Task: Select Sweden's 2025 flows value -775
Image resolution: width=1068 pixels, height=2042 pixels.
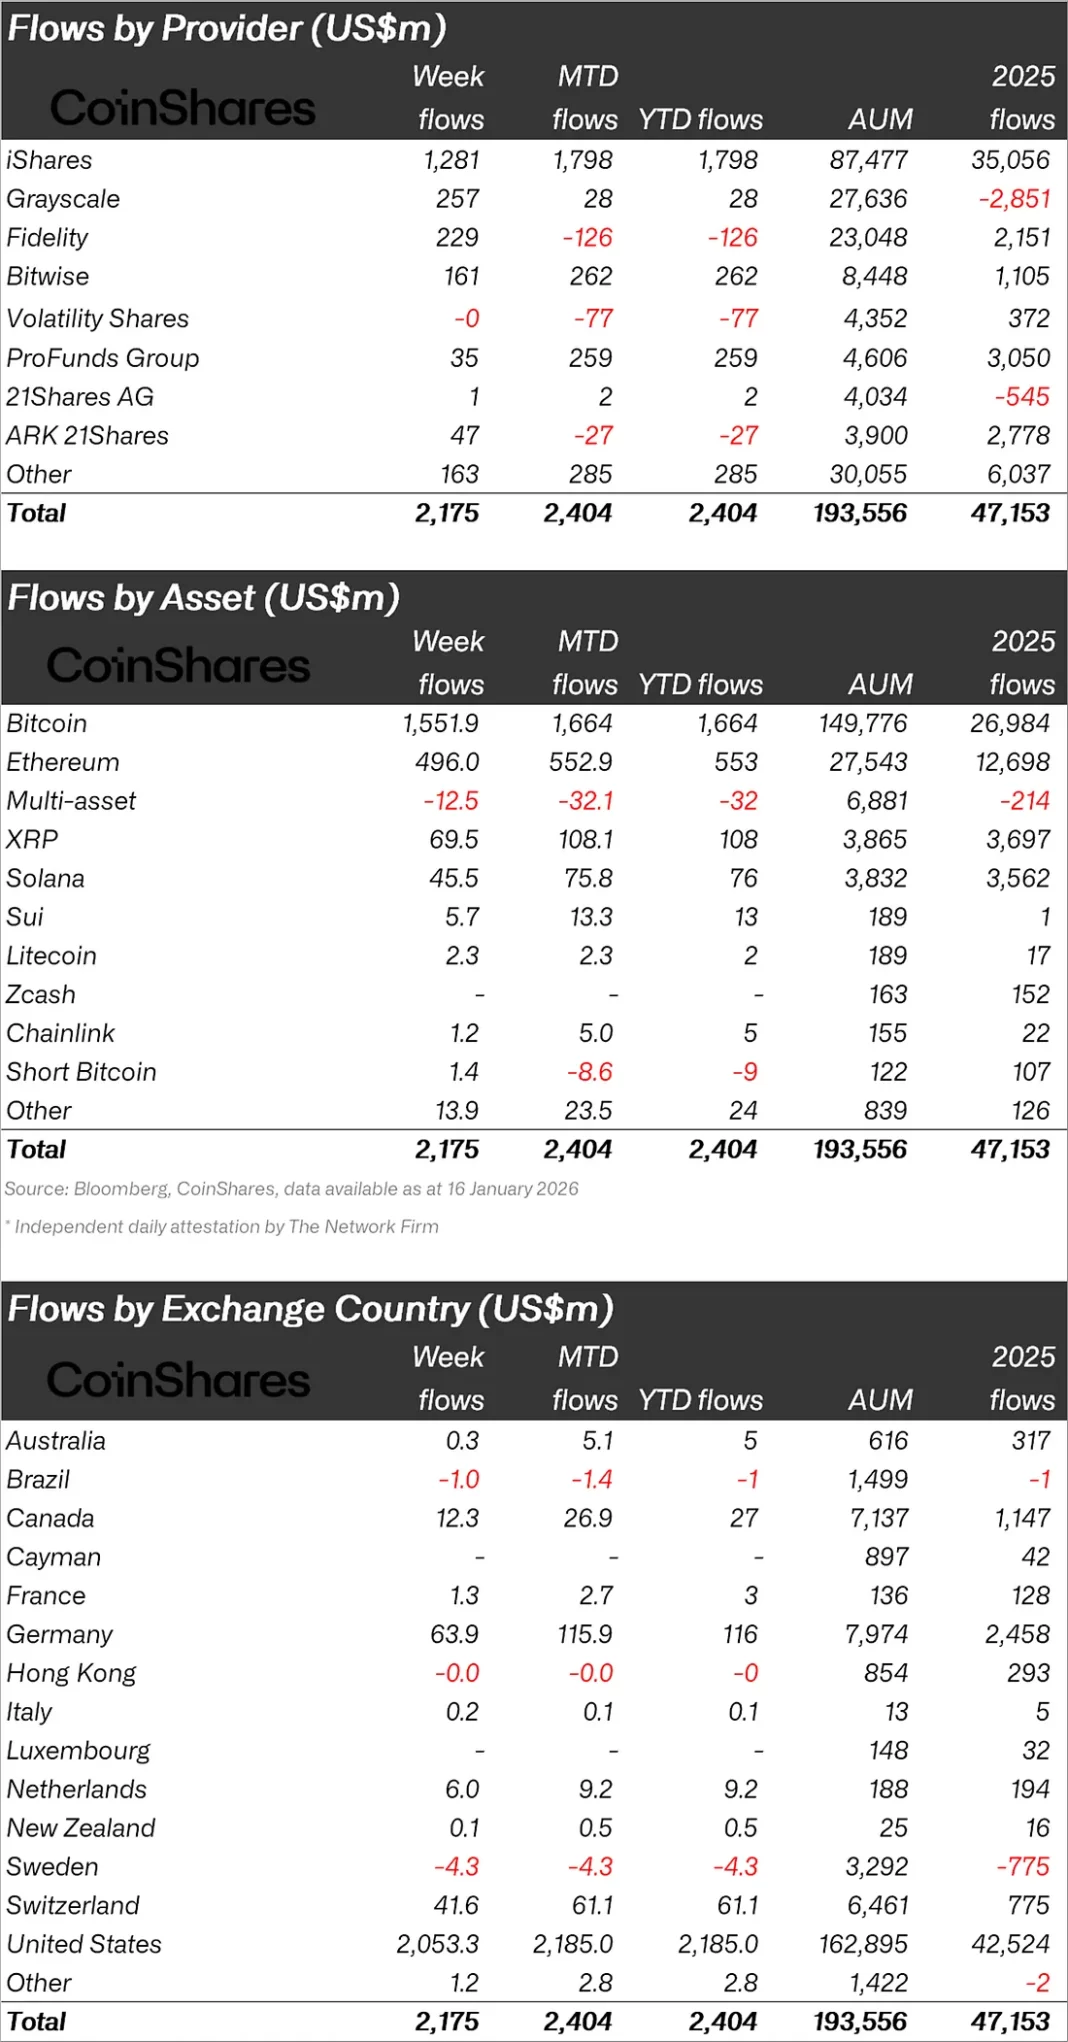Action: point(1022,1866)
